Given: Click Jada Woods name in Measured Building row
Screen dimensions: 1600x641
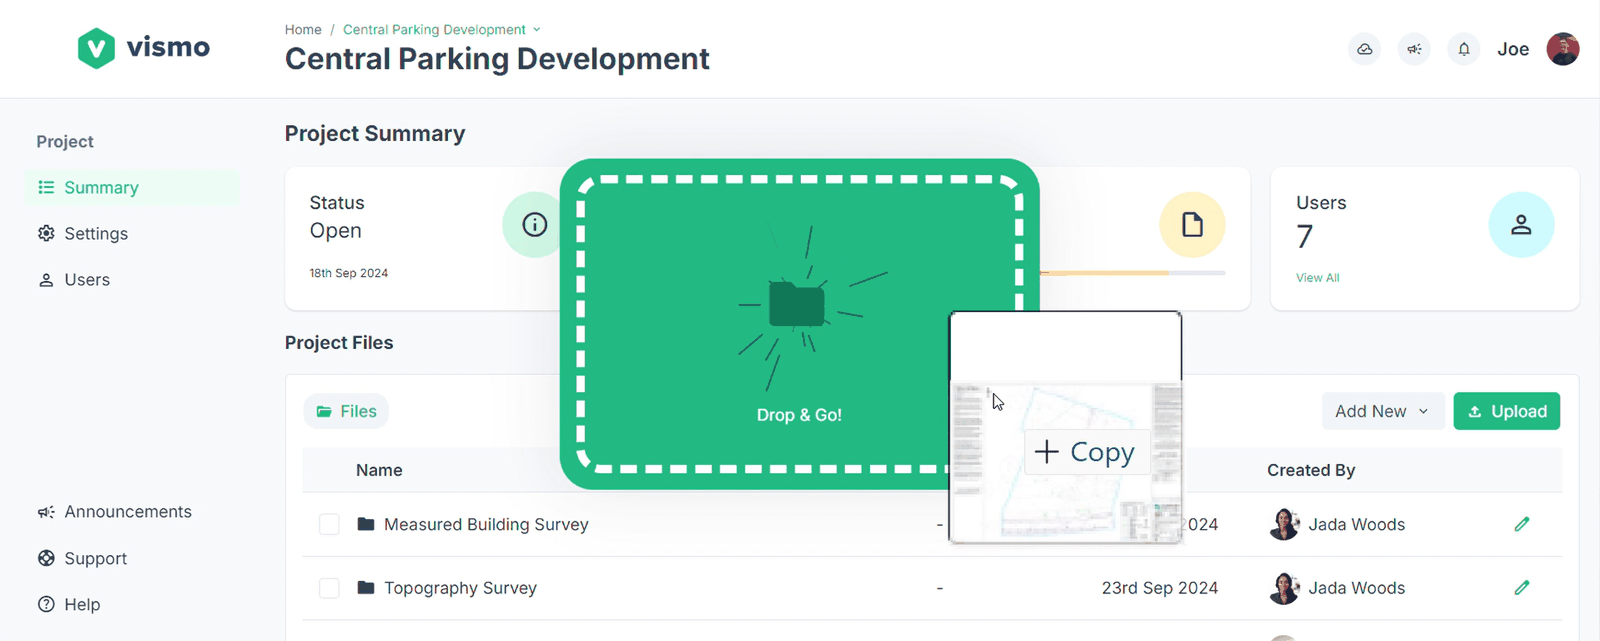Looking at the screenshot, I should (x=1356, y=524).
